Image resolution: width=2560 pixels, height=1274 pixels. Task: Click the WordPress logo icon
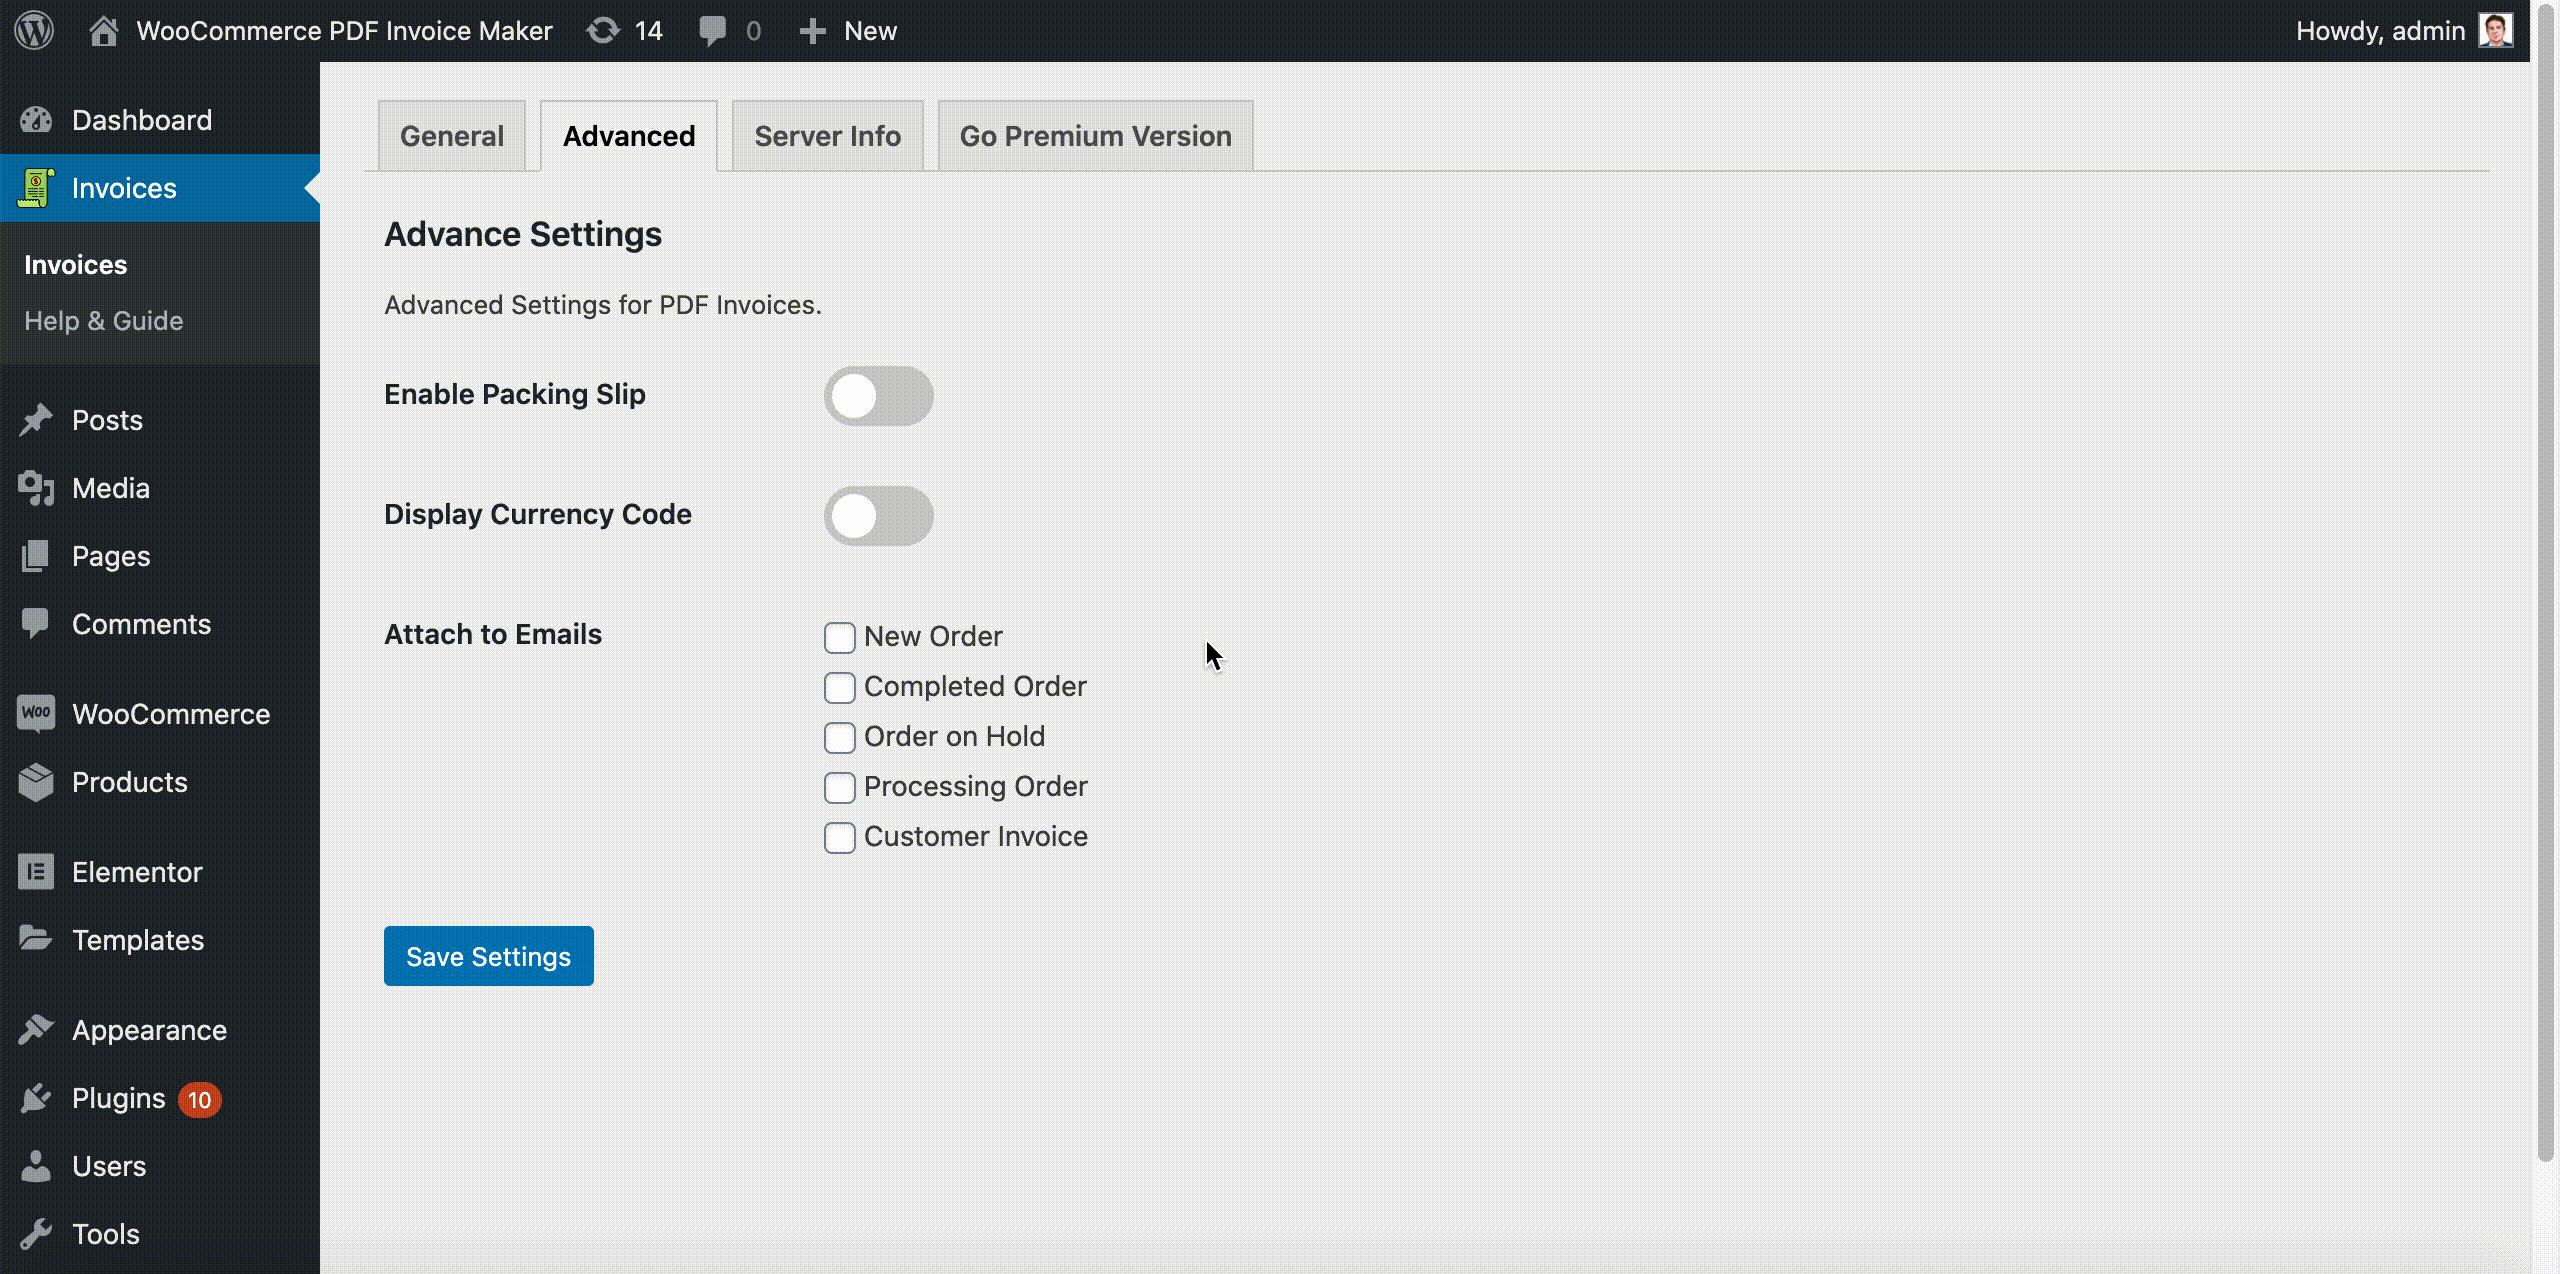(x=34, y=31)
